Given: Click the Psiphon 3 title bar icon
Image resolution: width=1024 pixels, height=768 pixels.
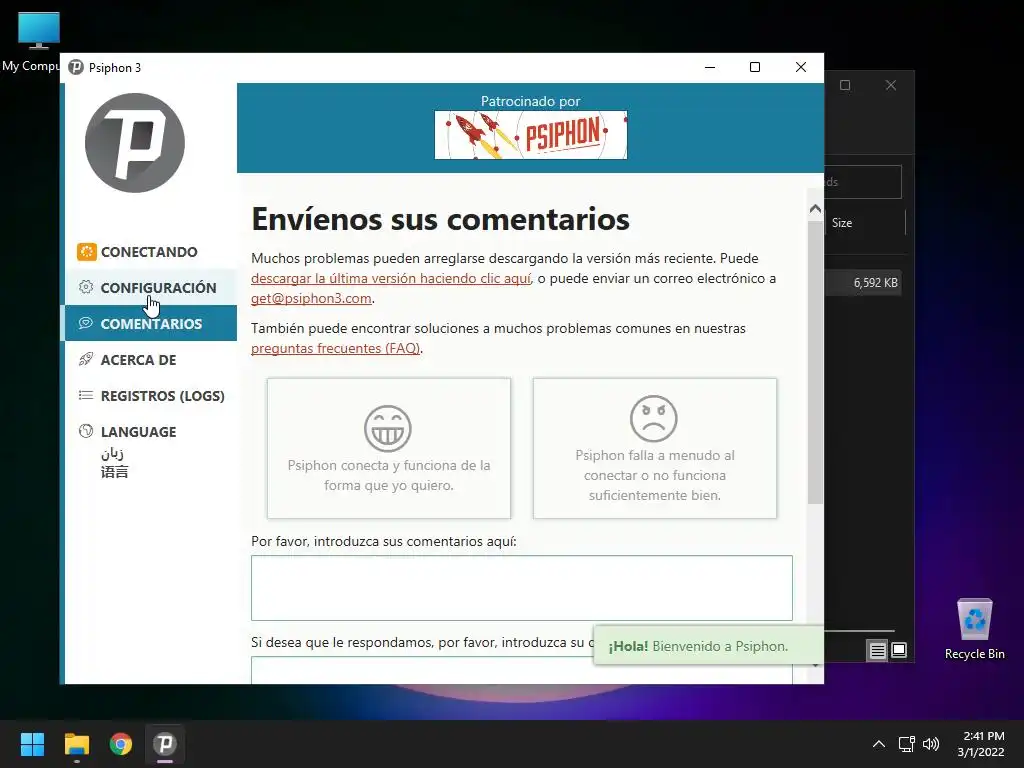Looking at the screenshot, I should [76, 67].
